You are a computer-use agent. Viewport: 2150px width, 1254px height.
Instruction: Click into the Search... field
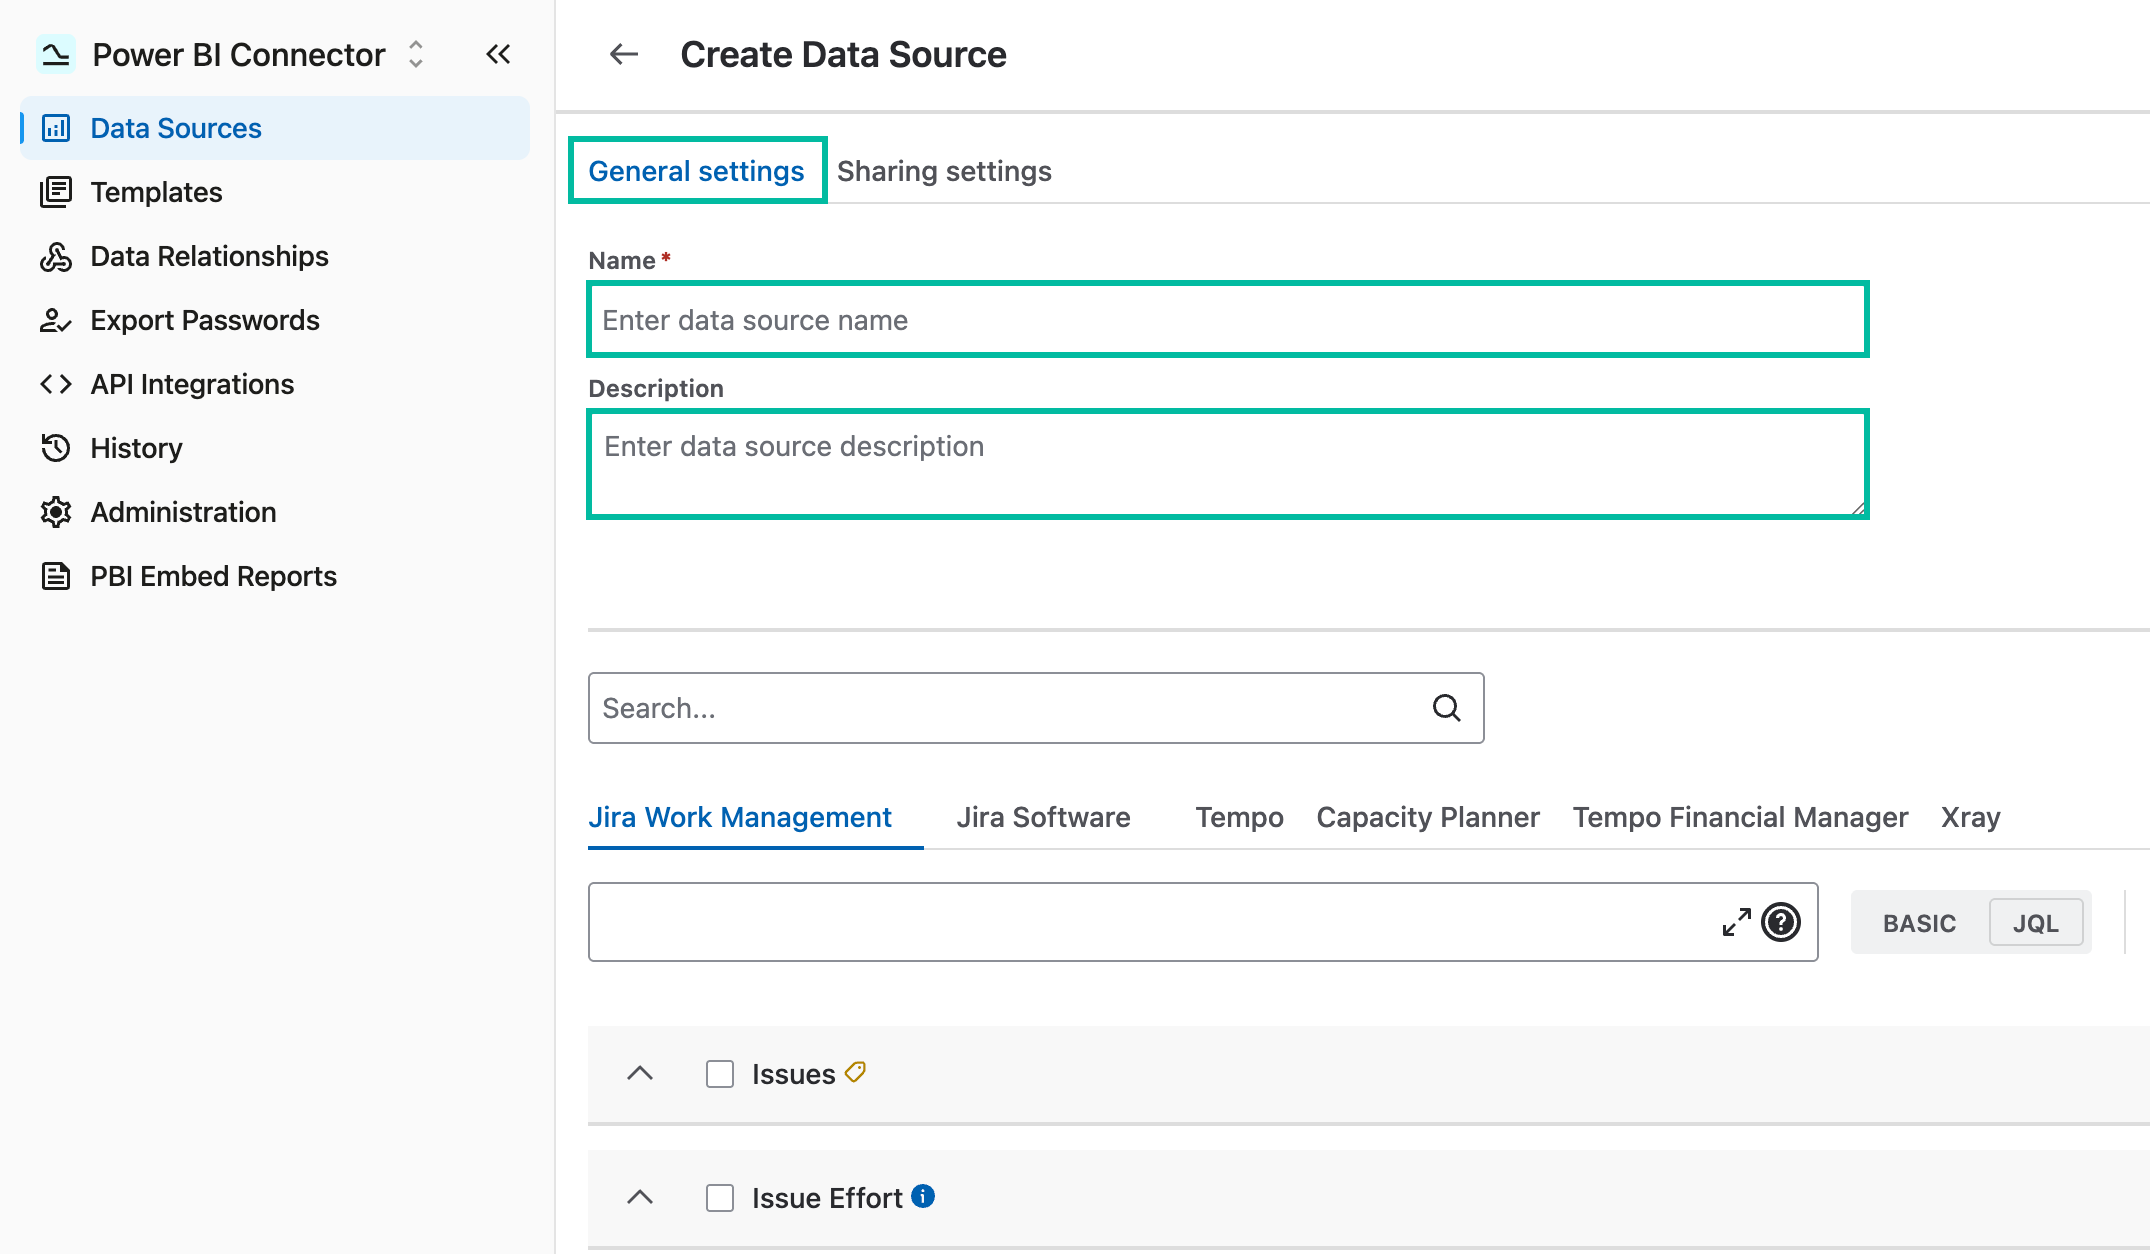[1036, 708]
